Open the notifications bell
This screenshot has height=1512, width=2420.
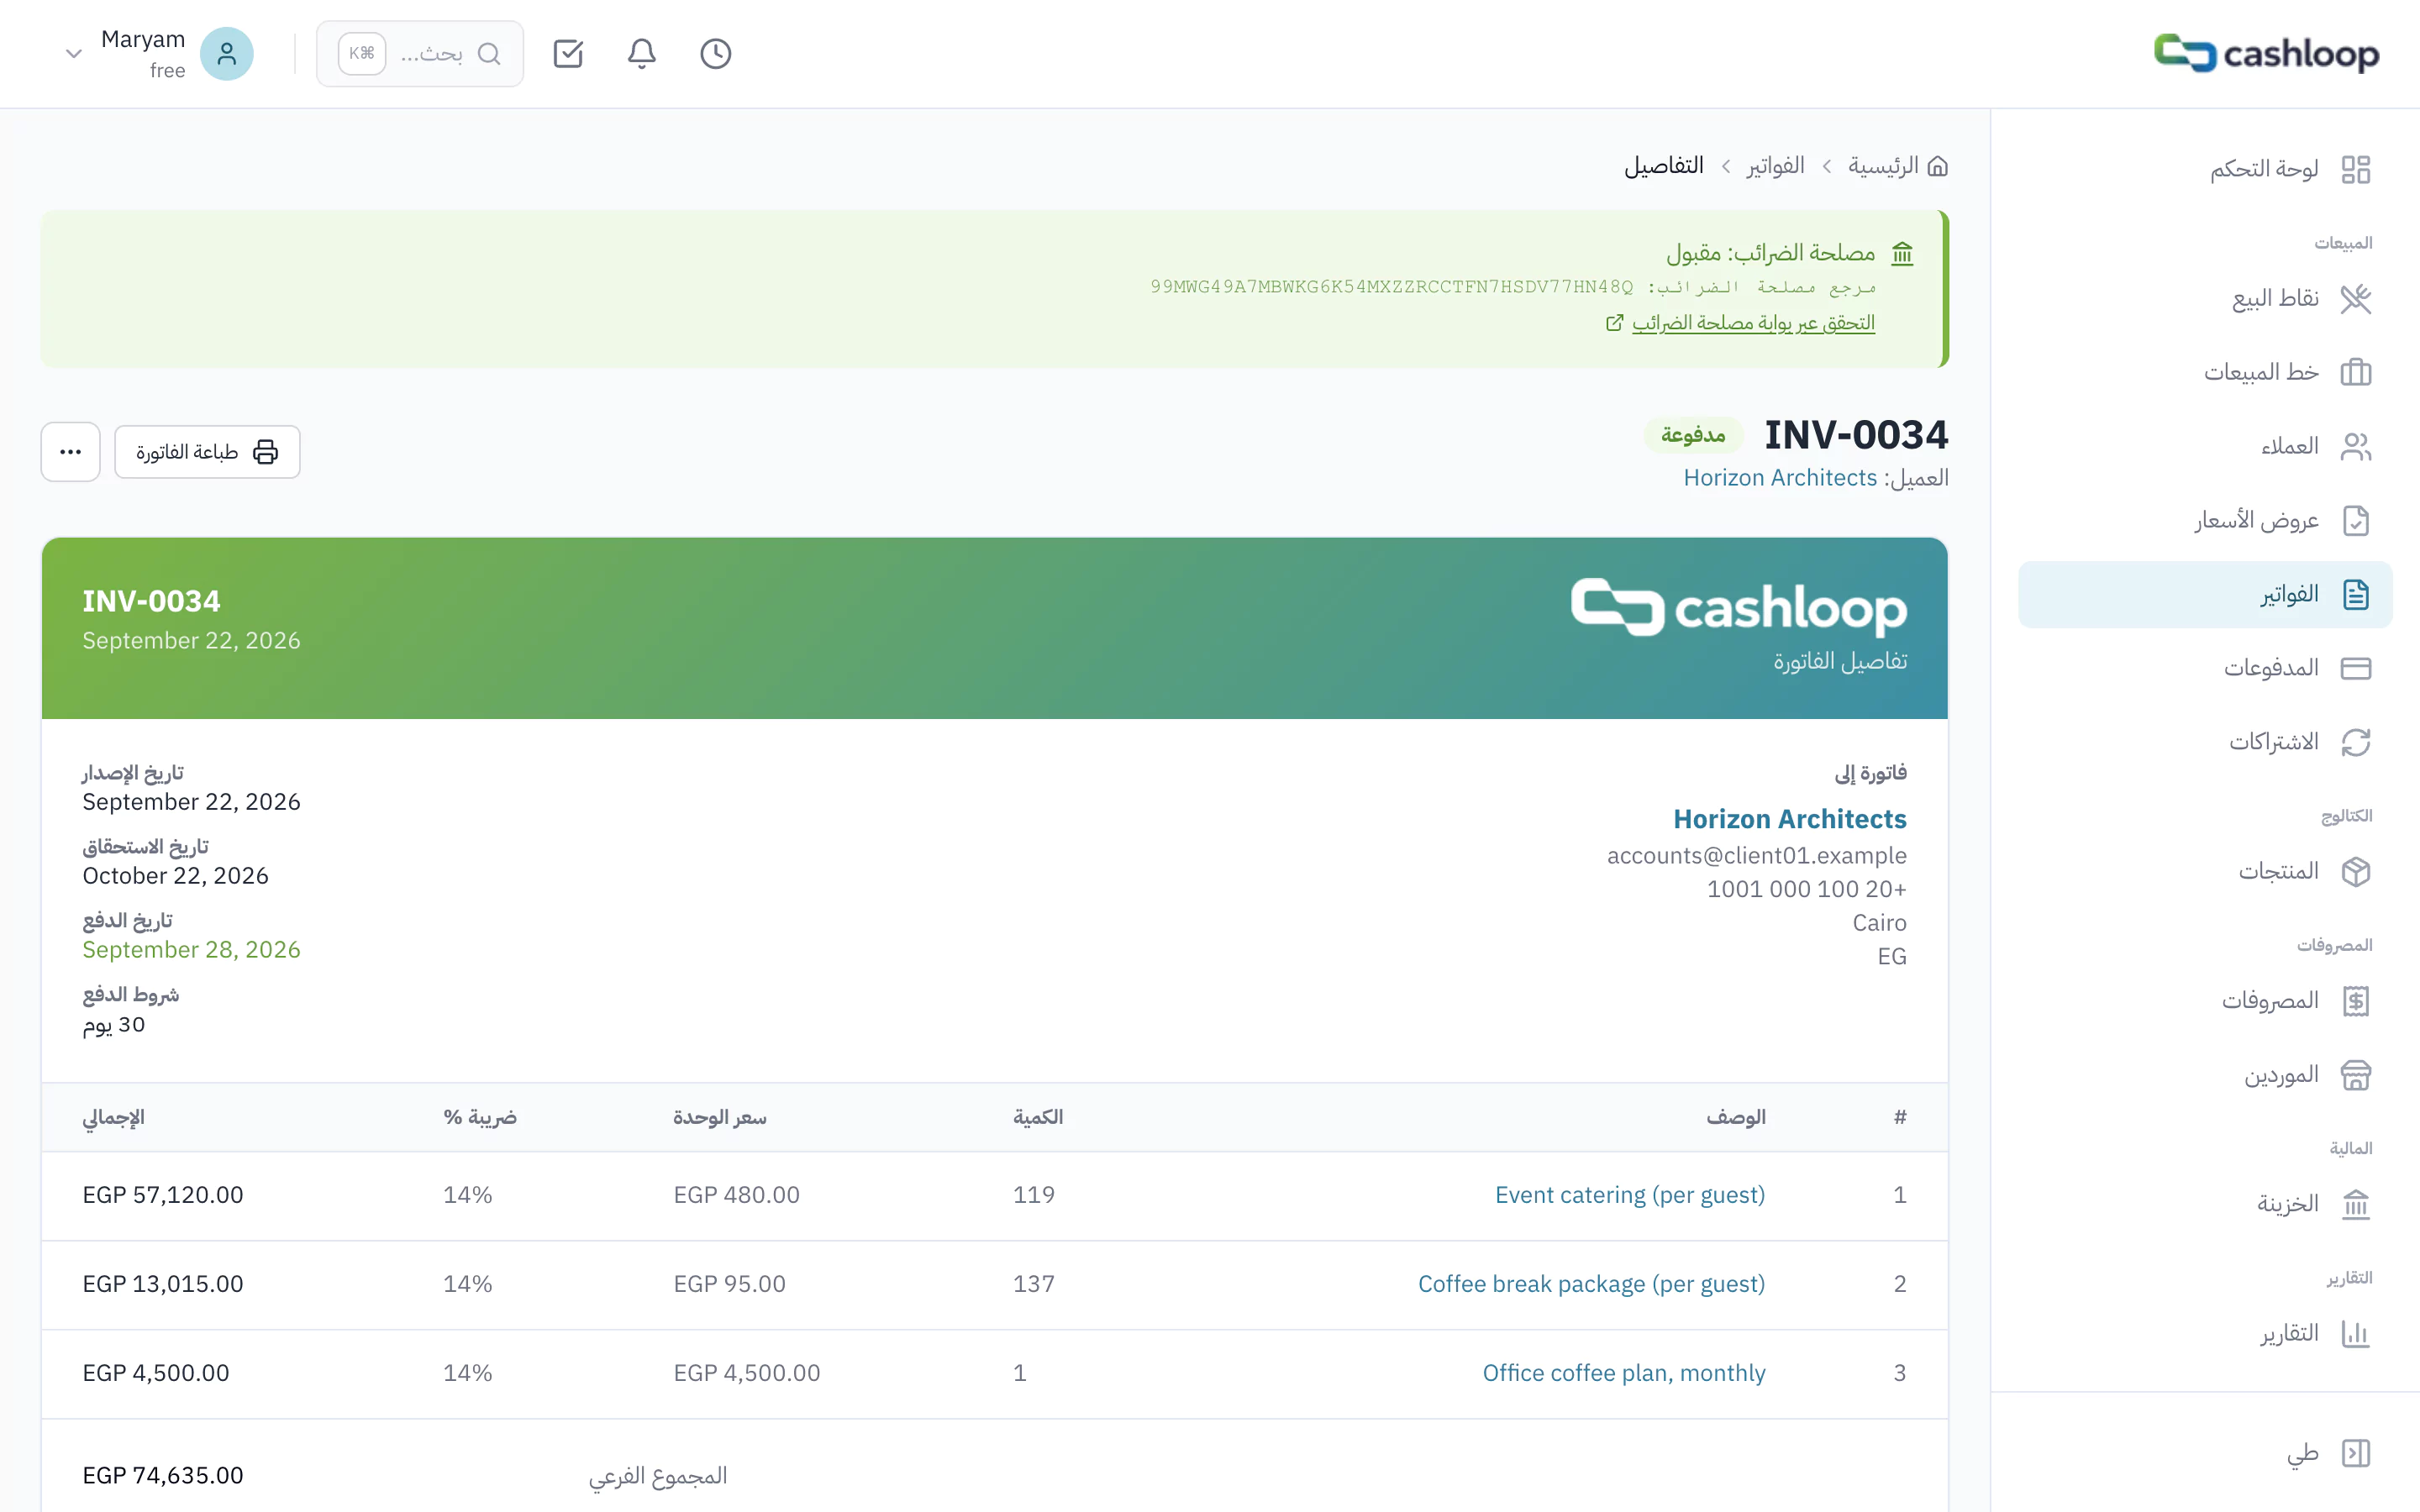(x=641, y=54)
